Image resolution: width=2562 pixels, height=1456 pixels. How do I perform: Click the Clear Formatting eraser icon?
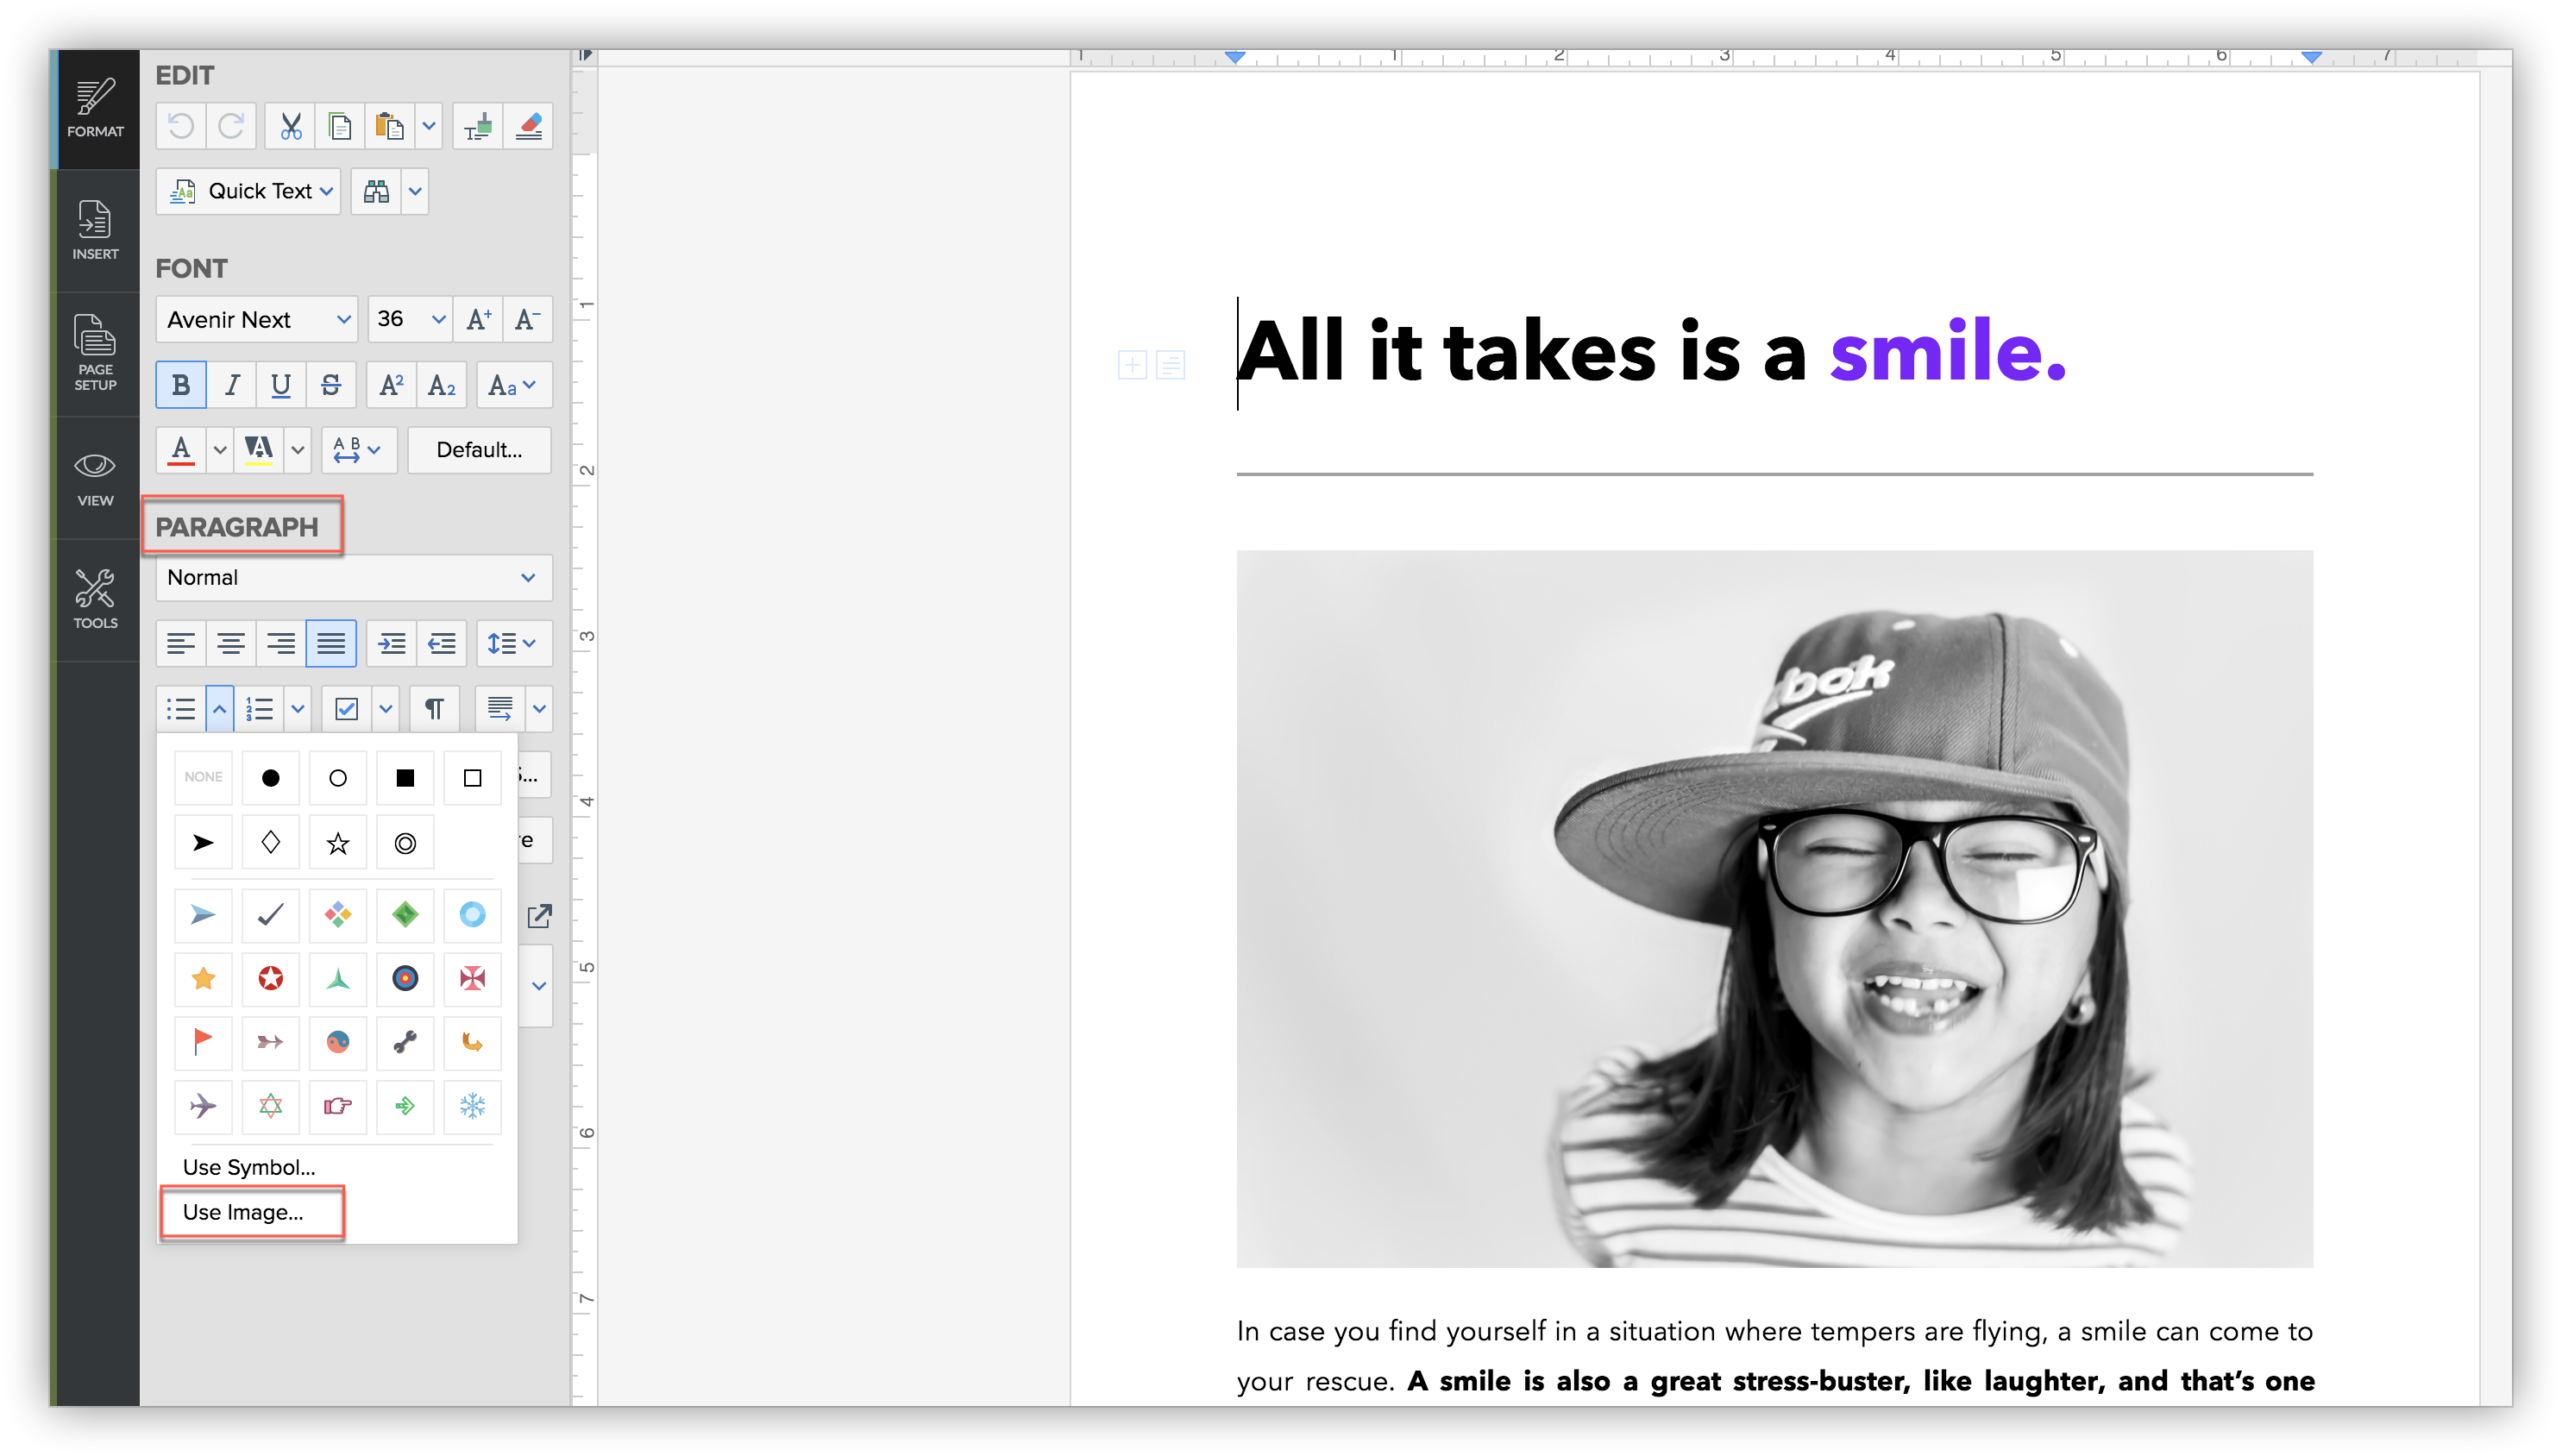(x=528, y=126)
